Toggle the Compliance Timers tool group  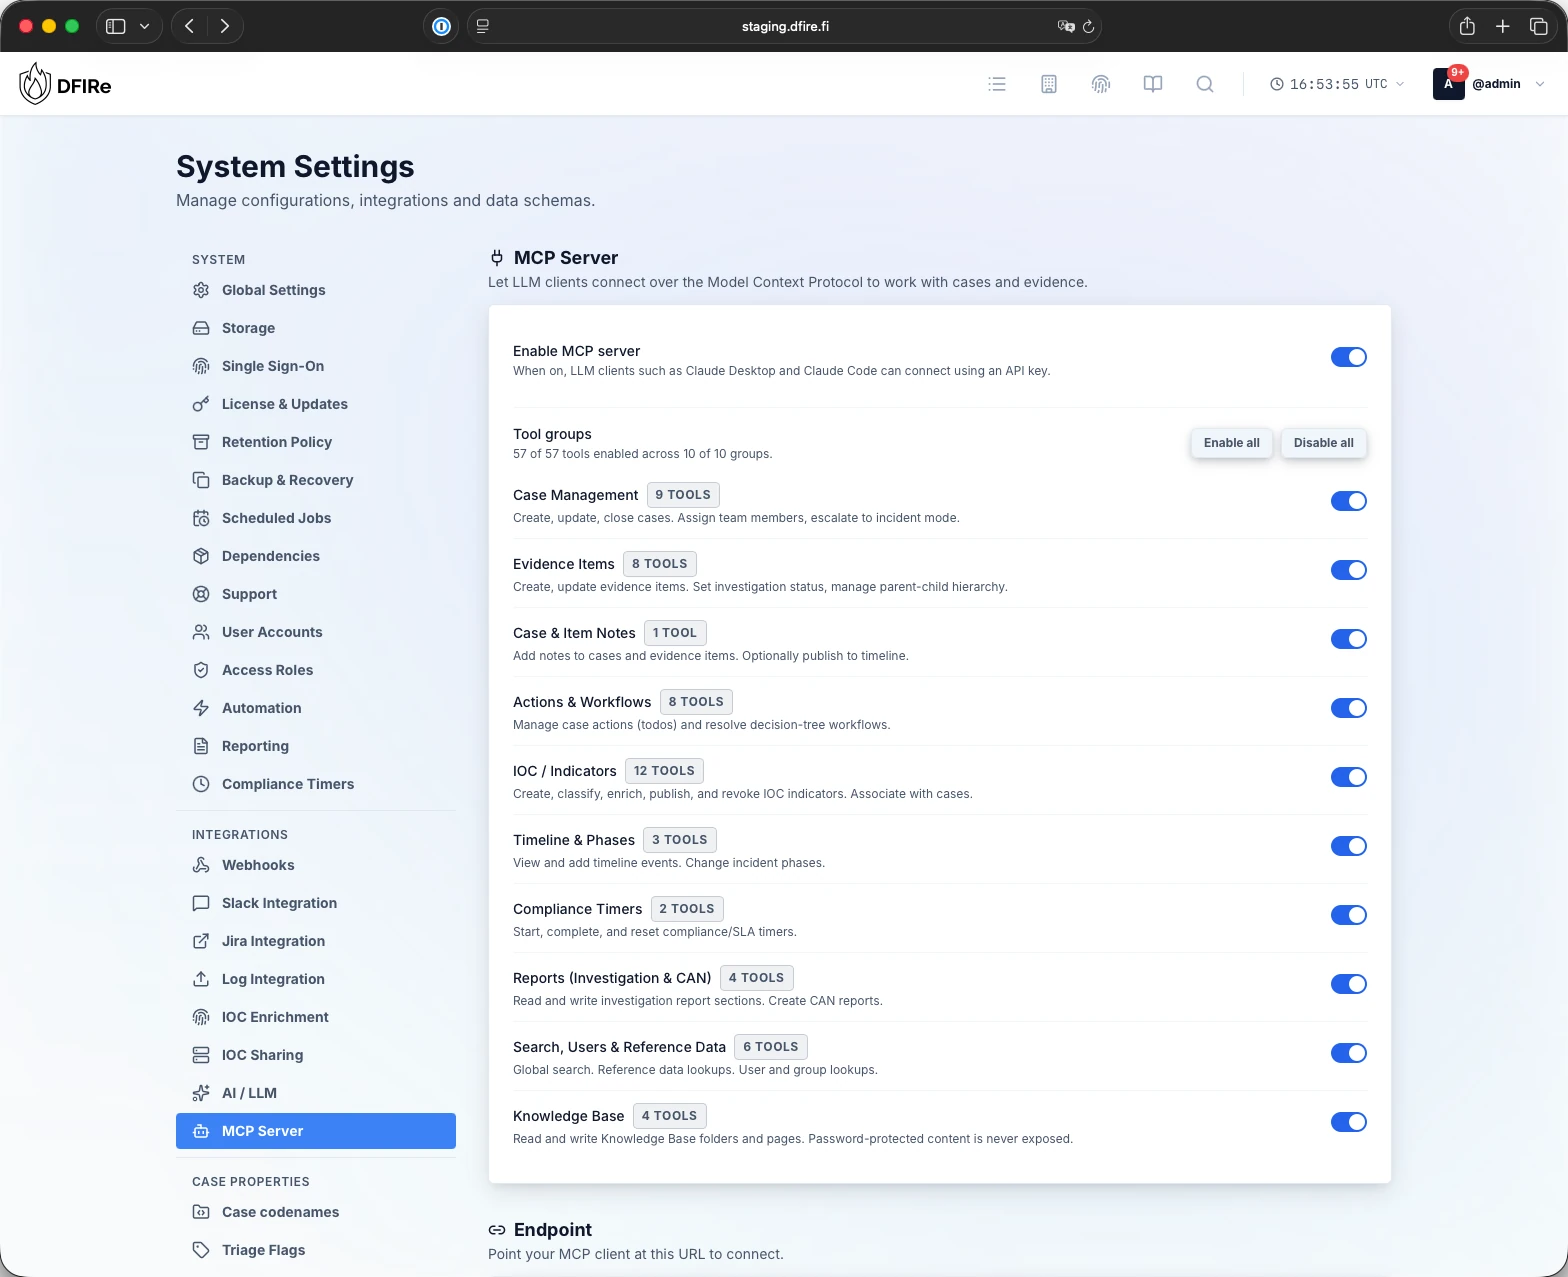pos(1349,915)
